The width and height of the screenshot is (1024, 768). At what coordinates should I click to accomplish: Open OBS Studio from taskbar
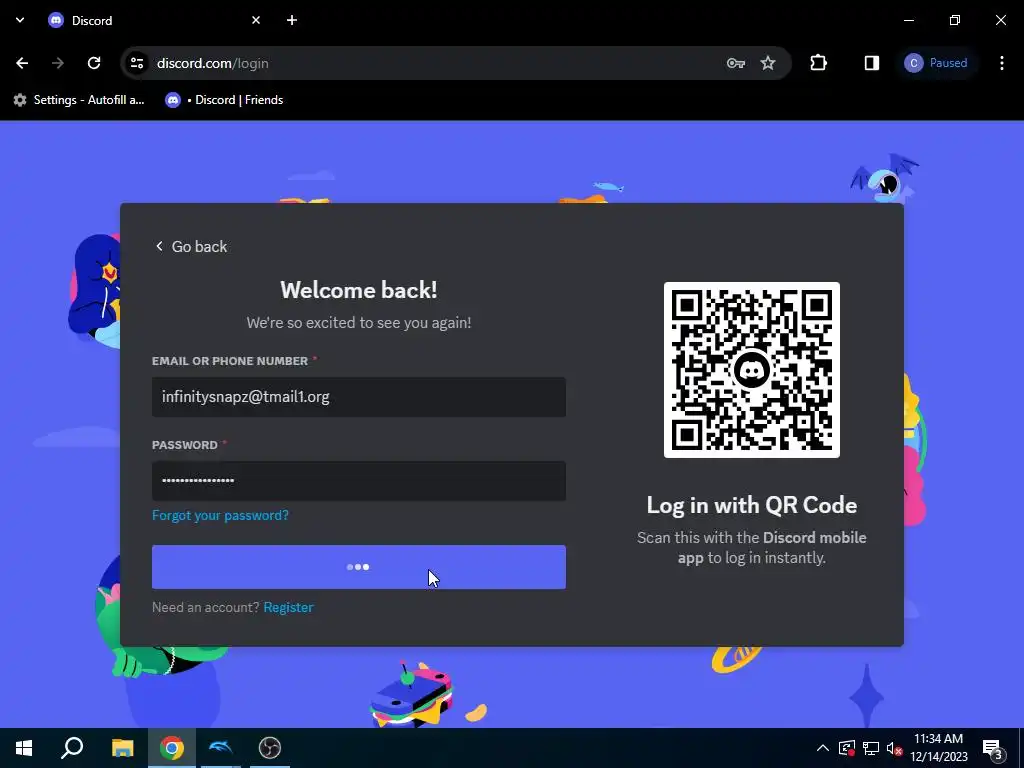(x=270, y=748)
